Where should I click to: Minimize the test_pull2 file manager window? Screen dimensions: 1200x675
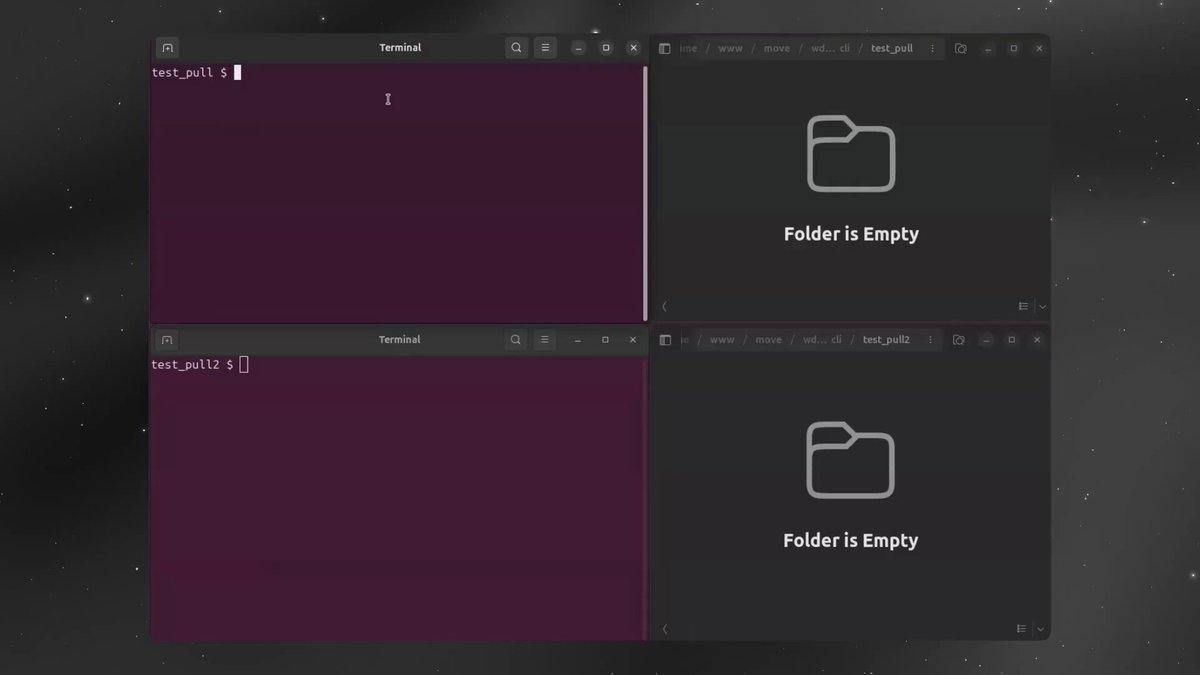(x=984, y=340)
